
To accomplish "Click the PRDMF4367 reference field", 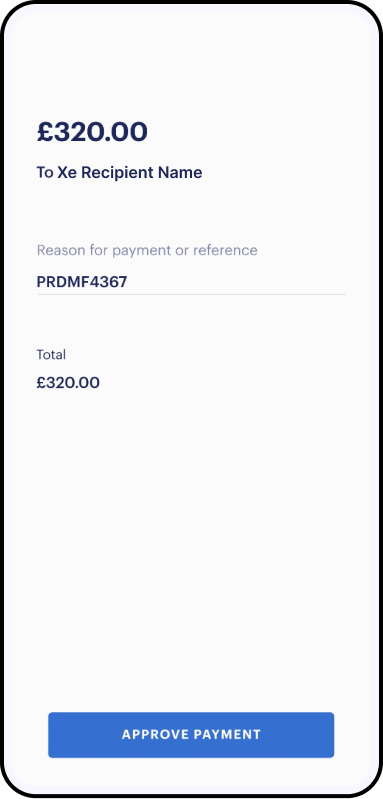I will click(x=191, y=282).
